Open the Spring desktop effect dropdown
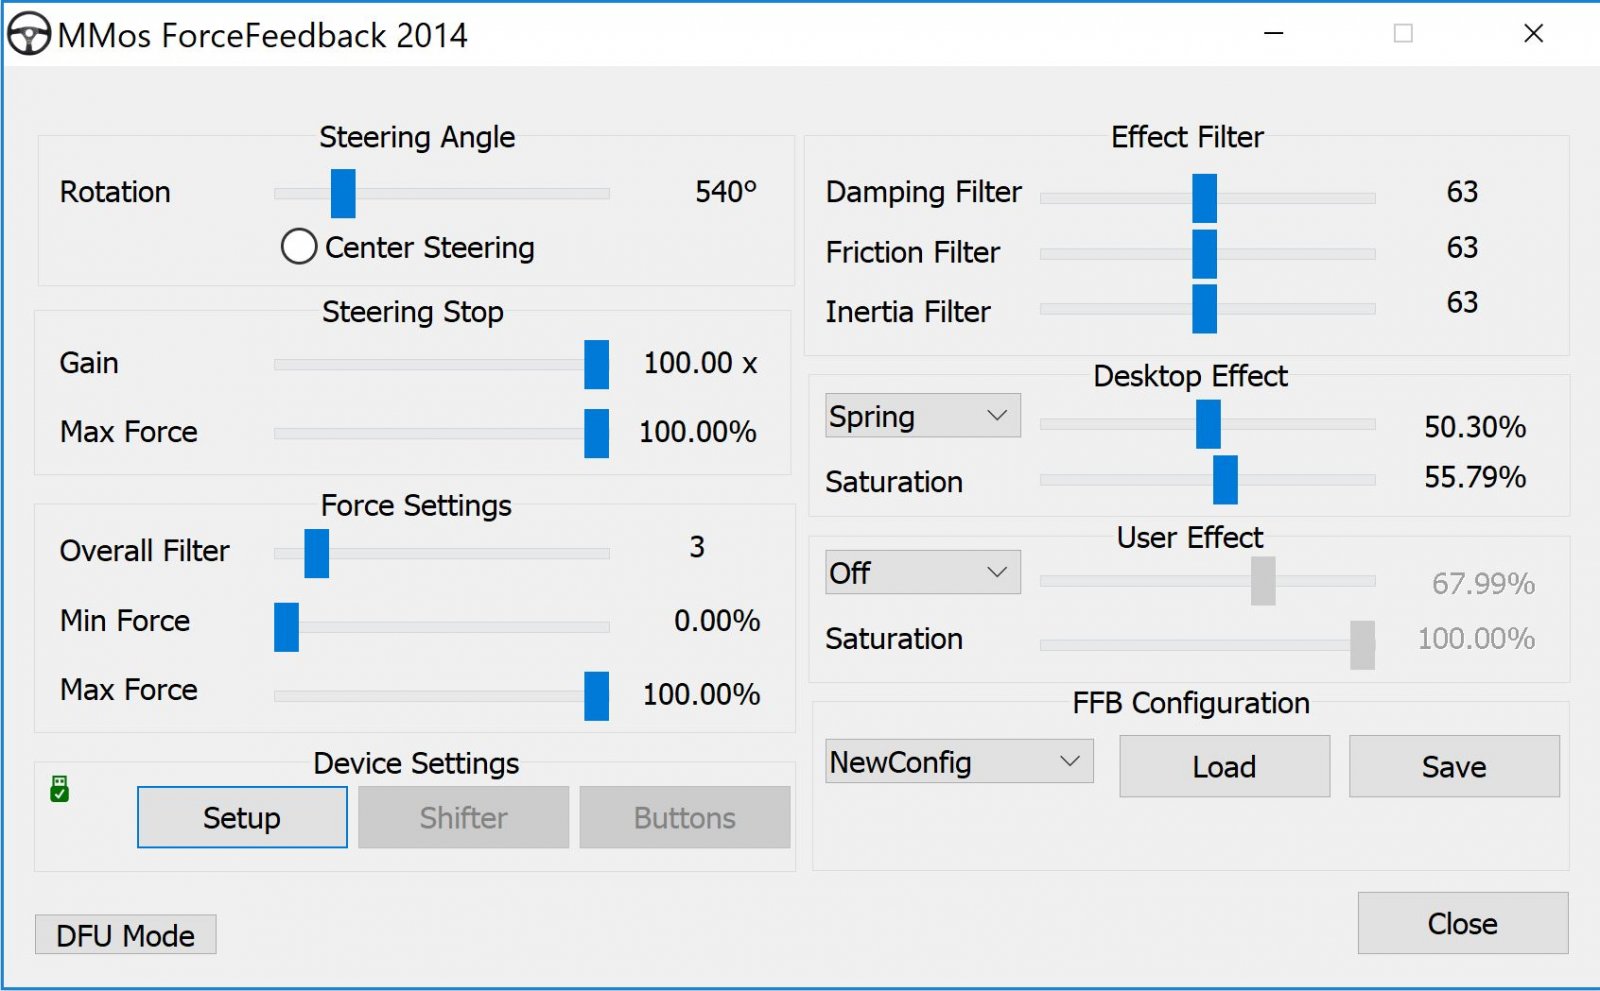Image resolution: width=1600 pixels, height=991 pixels. [922, 415]
